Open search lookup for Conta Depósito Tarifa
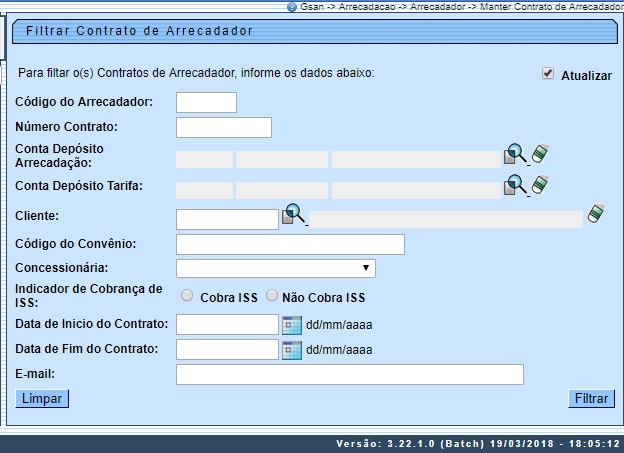The height and width of the screenshot is (453, 624). coord(514,185)
